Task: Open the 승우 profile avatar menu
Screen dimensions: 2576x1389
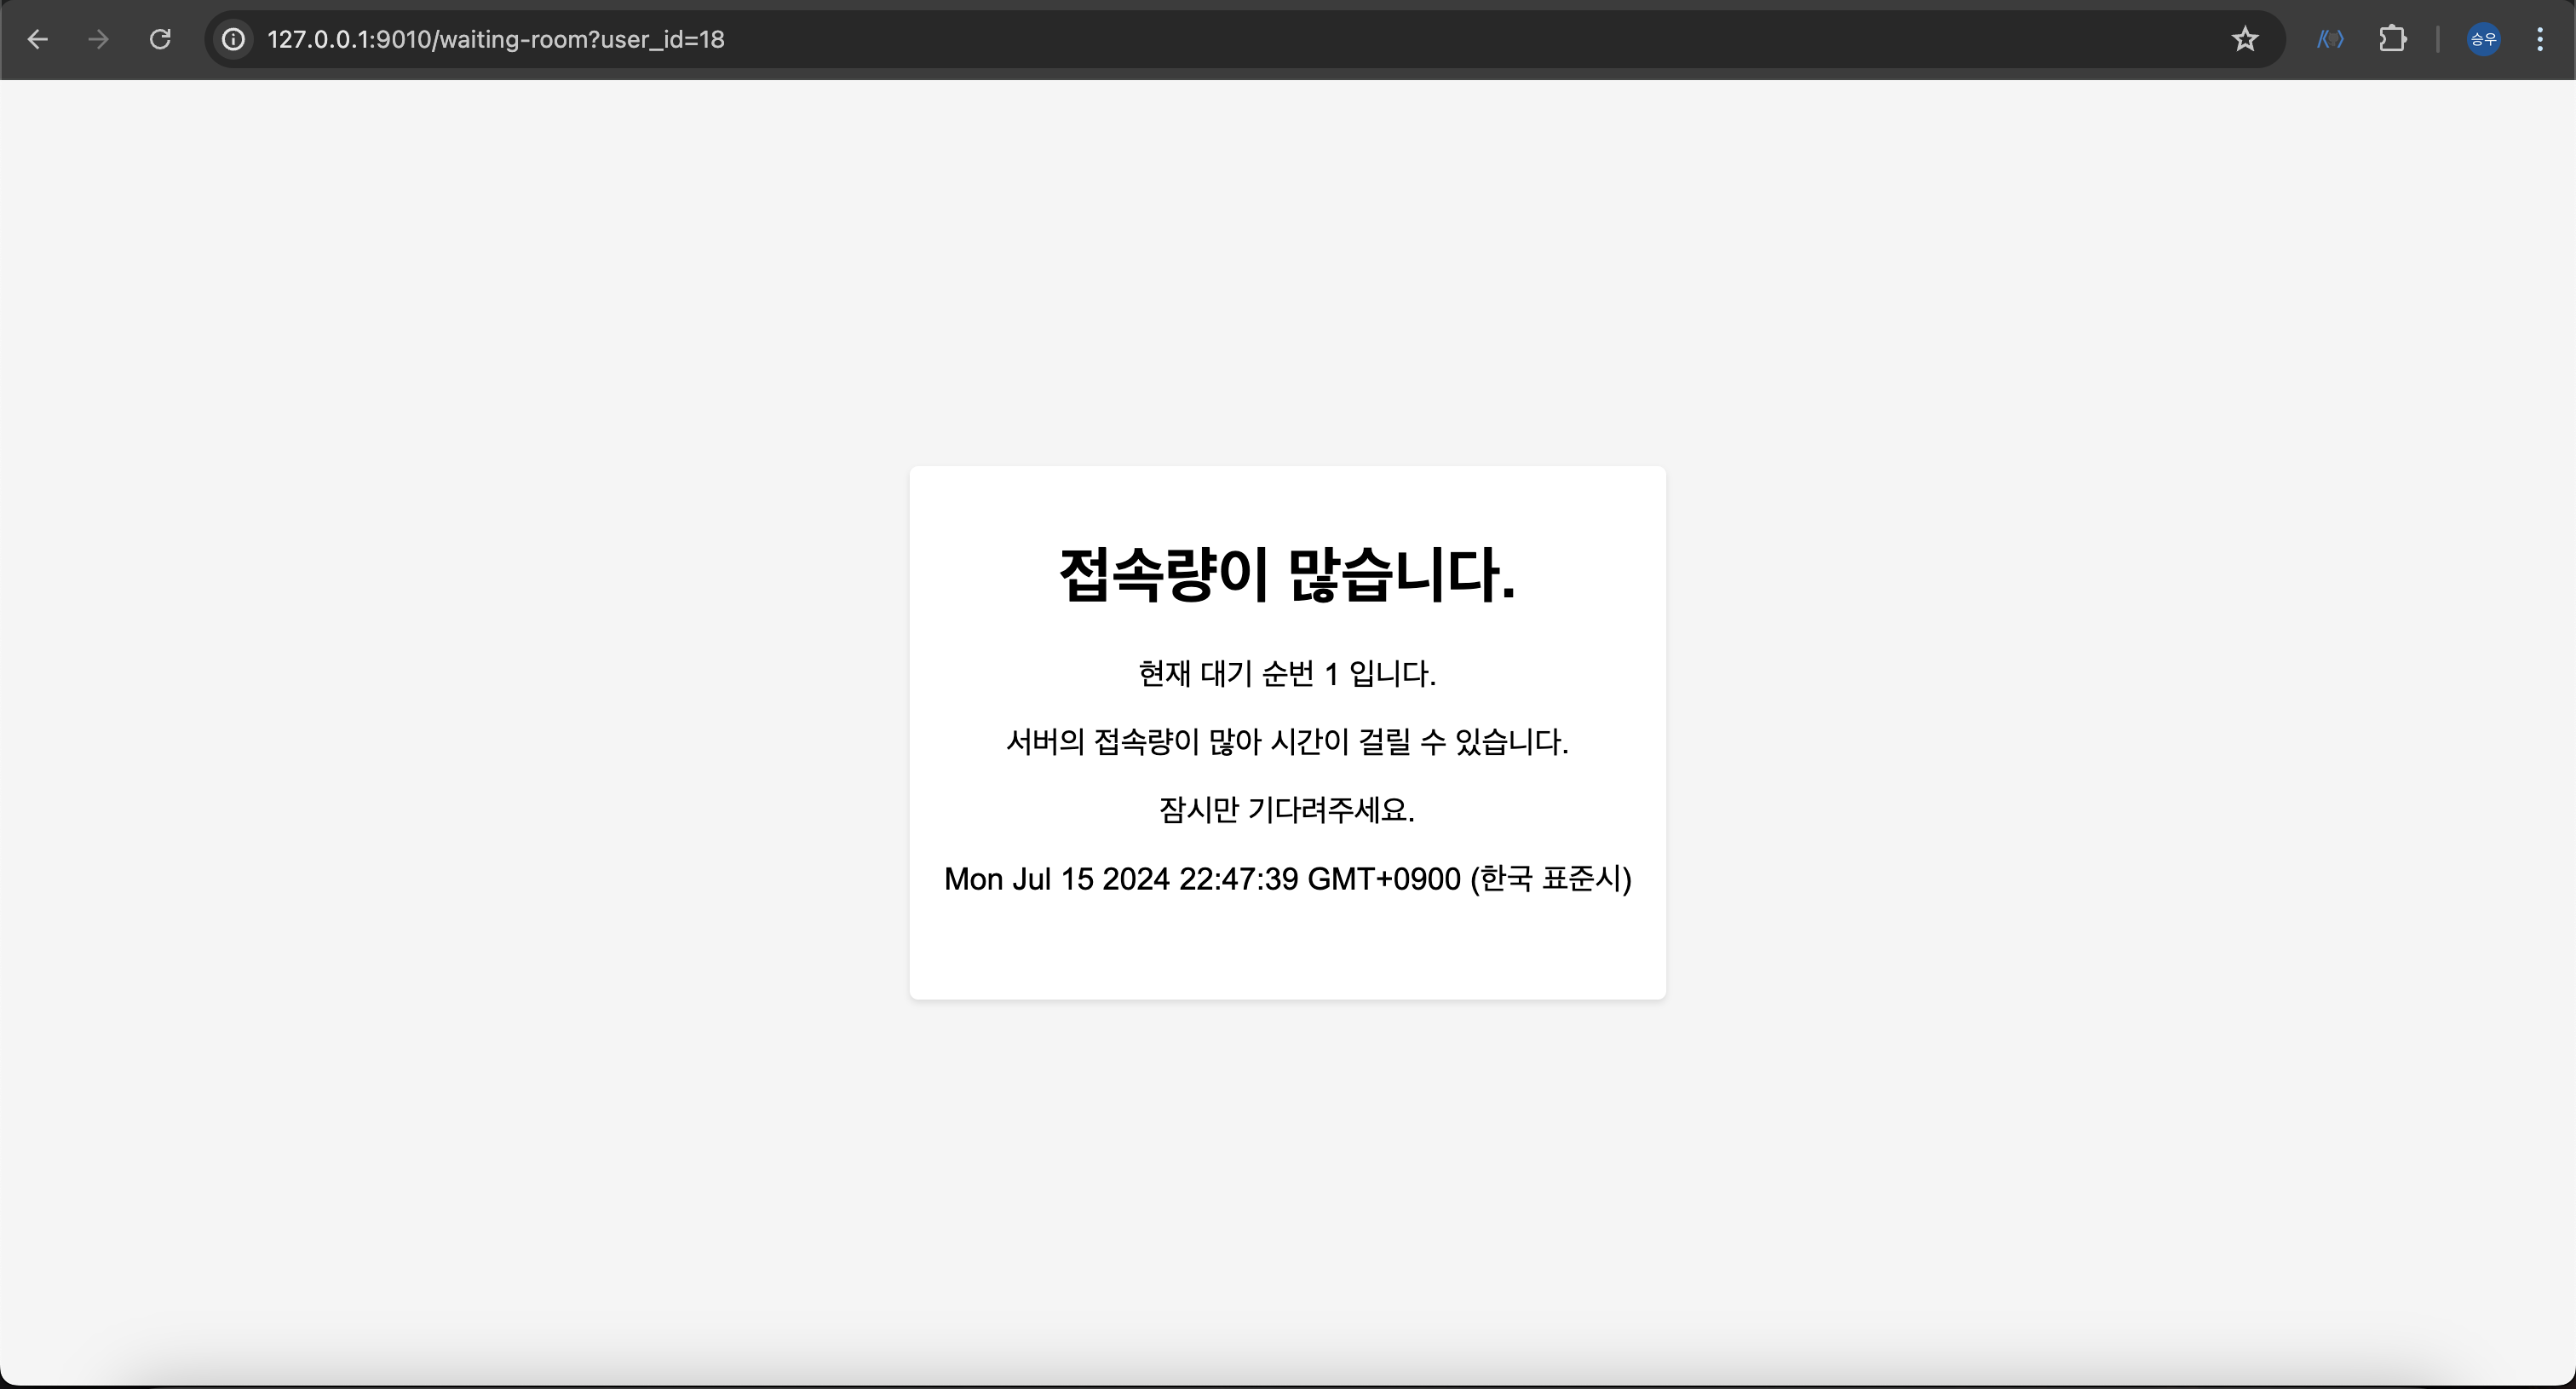Action: tap(2484, 39)
